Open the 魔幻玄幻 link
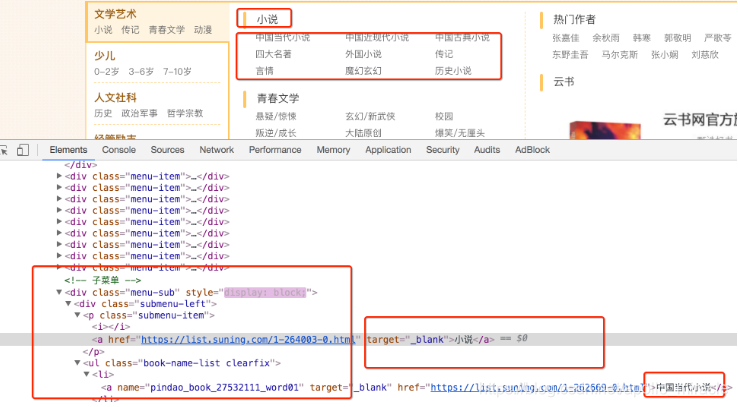Screen dimensions: 738x407 pos(363,71)
